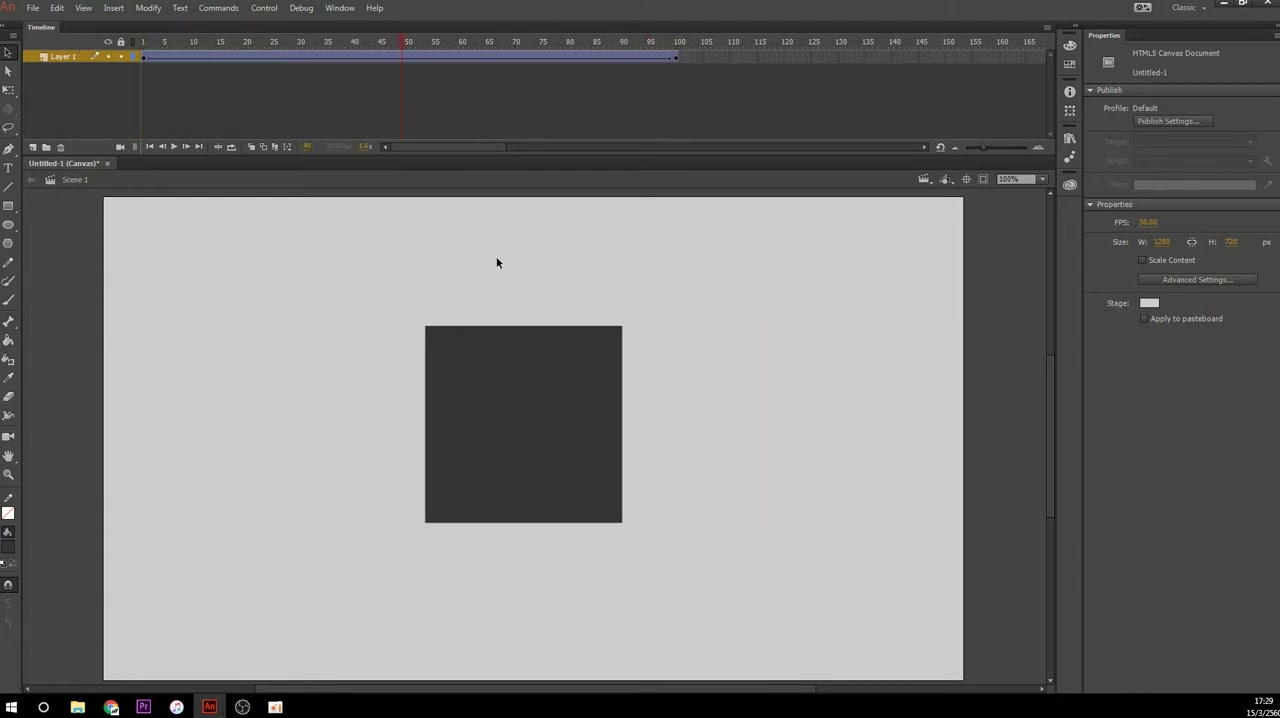Select the Oval tool
The width and height of the screenshot is (1280, 718).
(8, 224)
